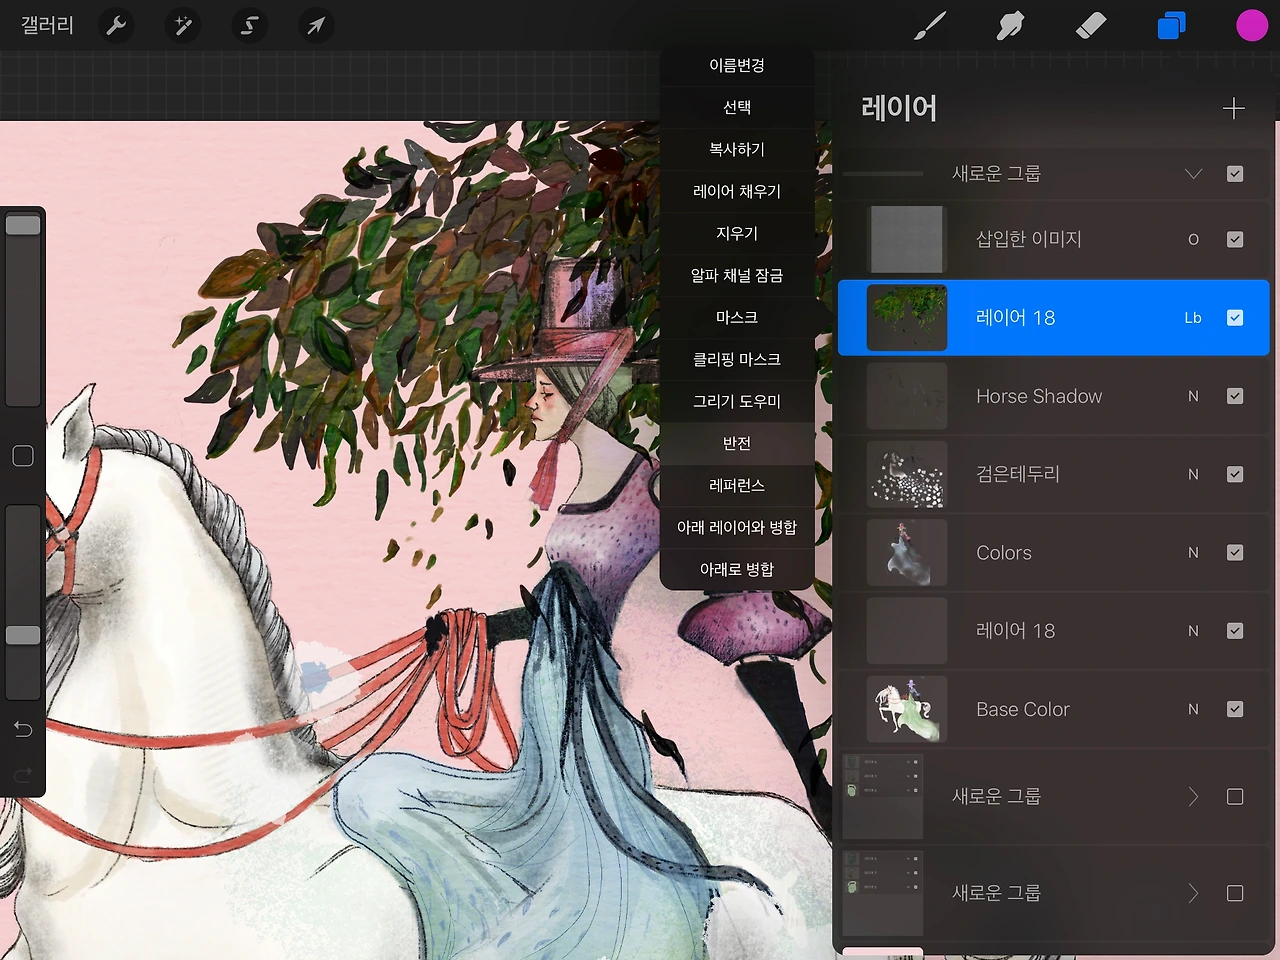Hide the Colors layer
Image resolution: width=1280 pixels, height=960 pixels.
(1235, 553)
